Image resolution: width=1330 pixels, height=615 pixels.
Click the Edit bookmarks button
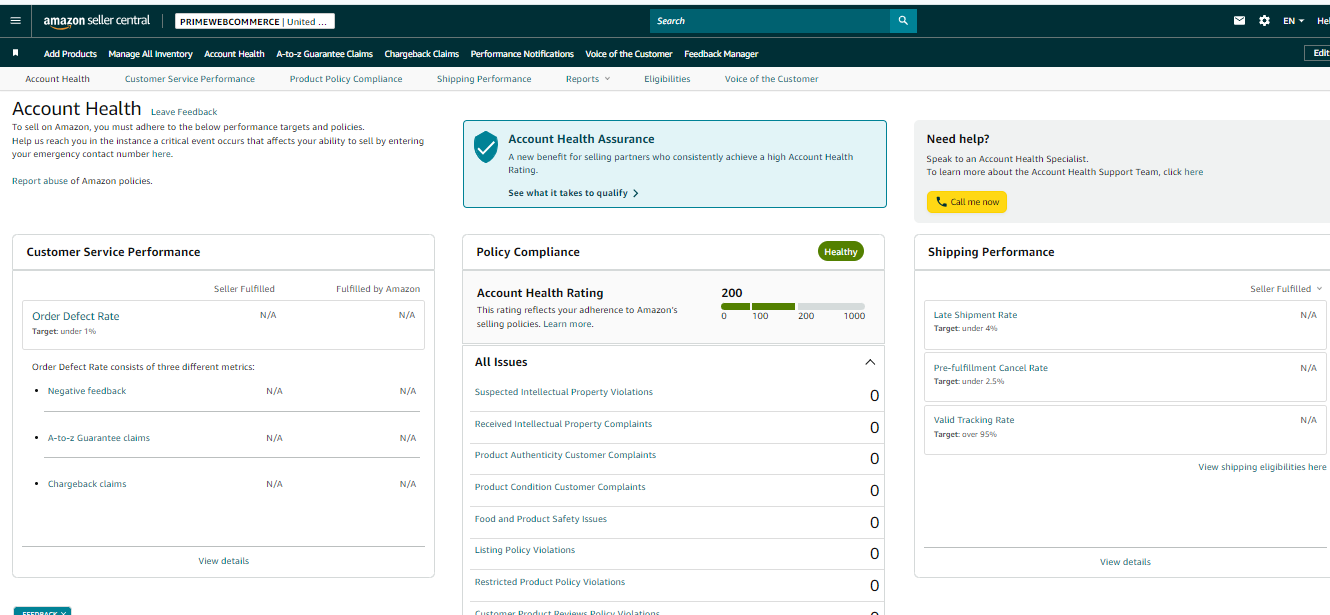point(1318,54)
